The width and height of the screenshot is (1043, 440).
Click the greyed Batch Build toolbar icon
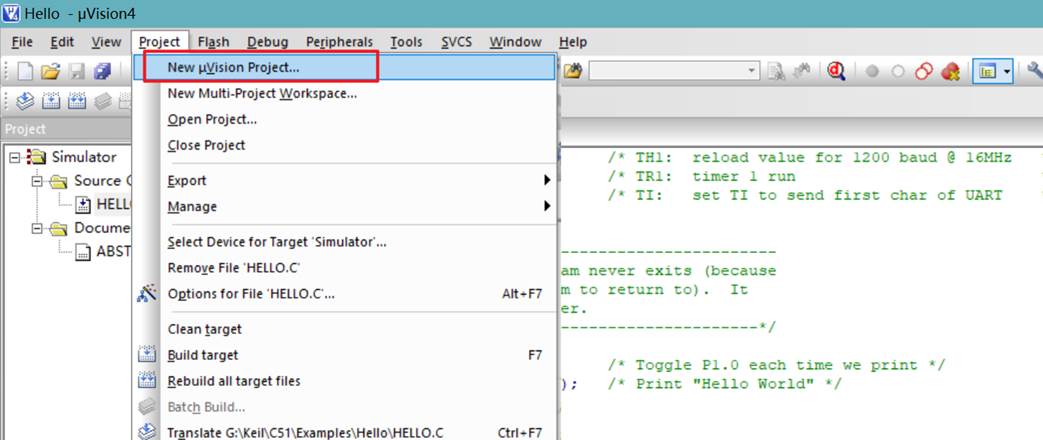(x=102, y=101)
